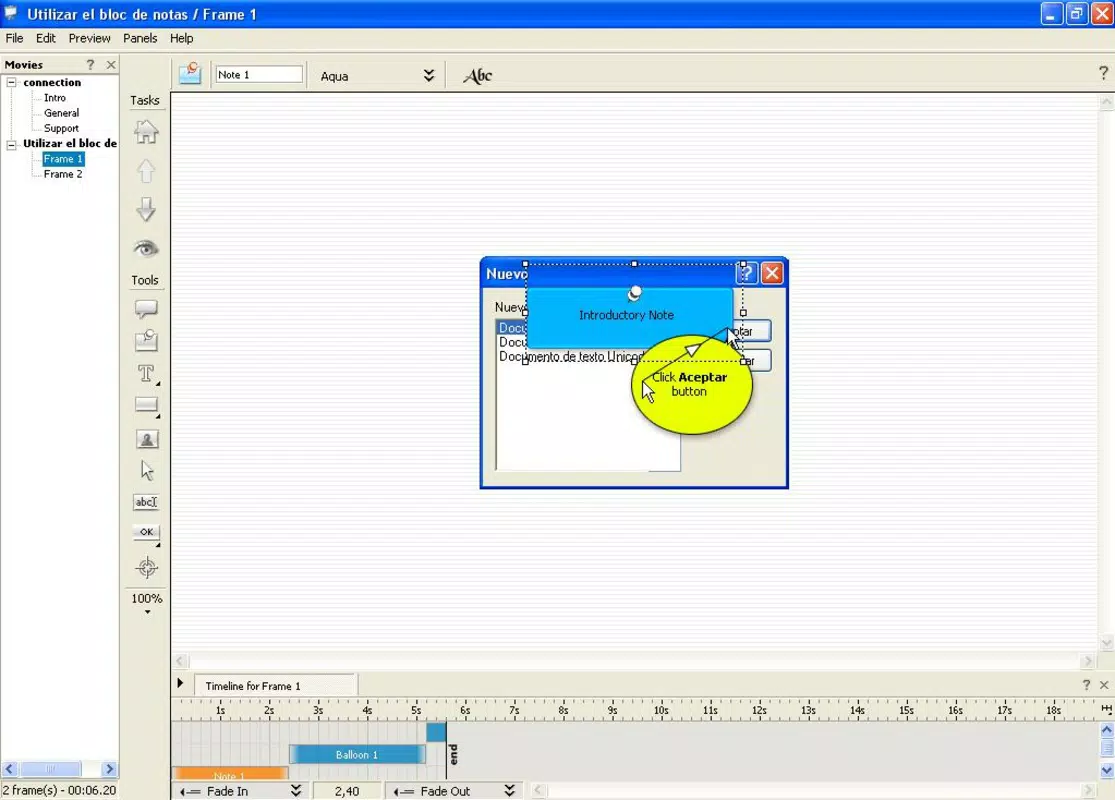The height and width of the screenshot is (800, 1115).
Task: Click the status bar frame count text
Action: tap(59, 790)
